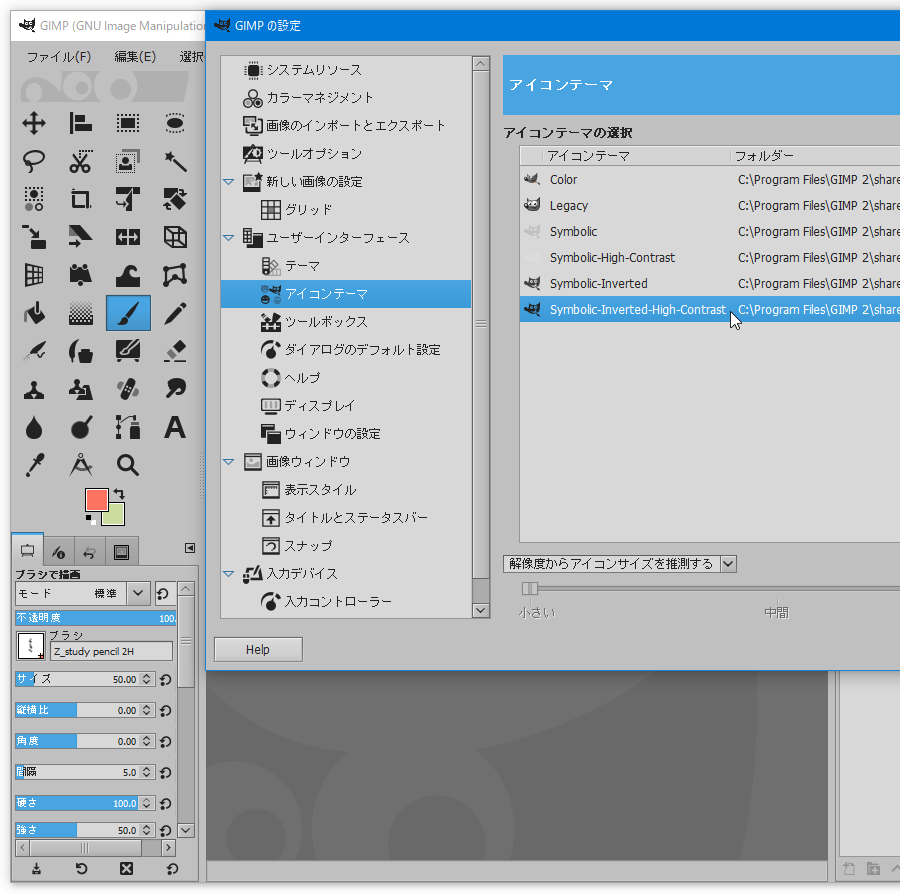Click the brush name field Z_study pencil 2H

(111, 651)
